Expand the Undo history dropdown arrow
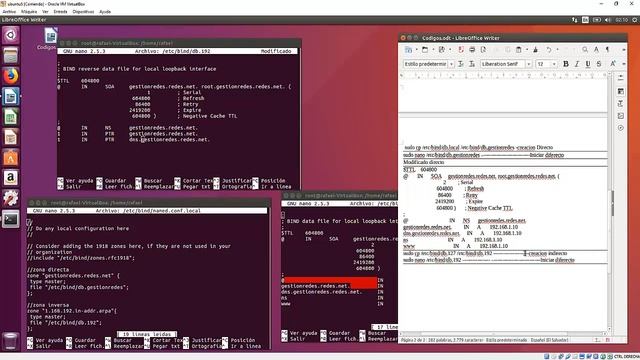Viewport: 640px width, 360px height. click(x=557, y=50)
